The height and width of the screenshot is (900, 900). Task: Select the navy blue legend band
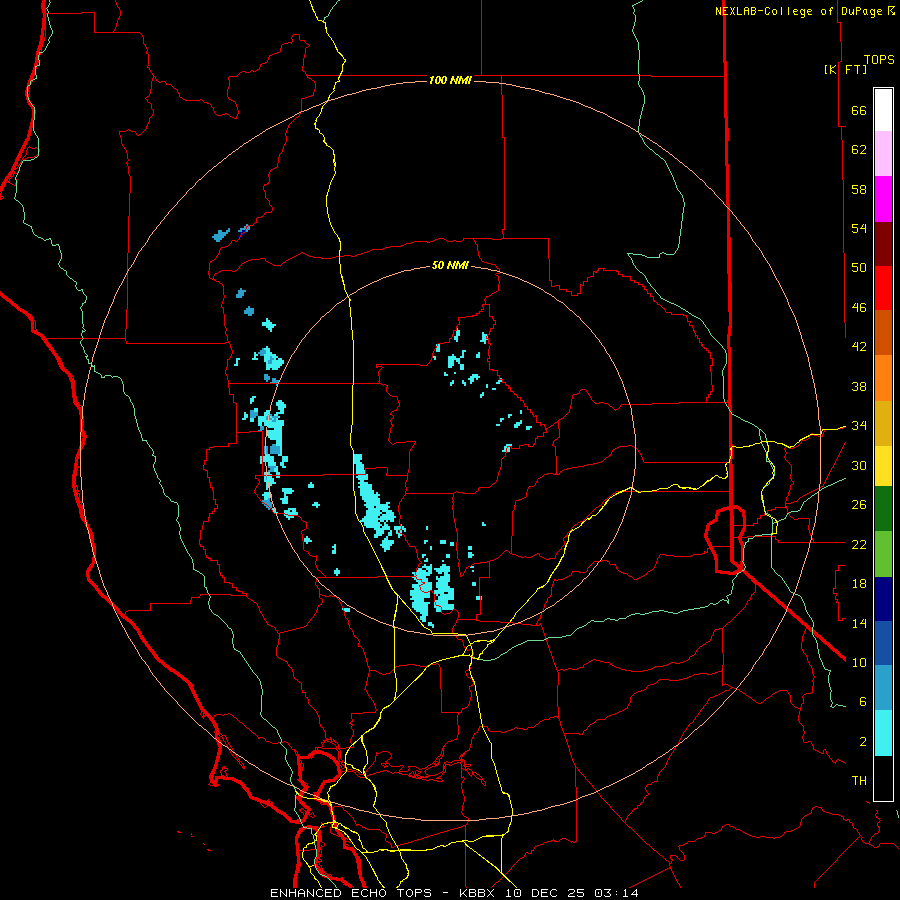pyautogui.click(x=883, y=599)
